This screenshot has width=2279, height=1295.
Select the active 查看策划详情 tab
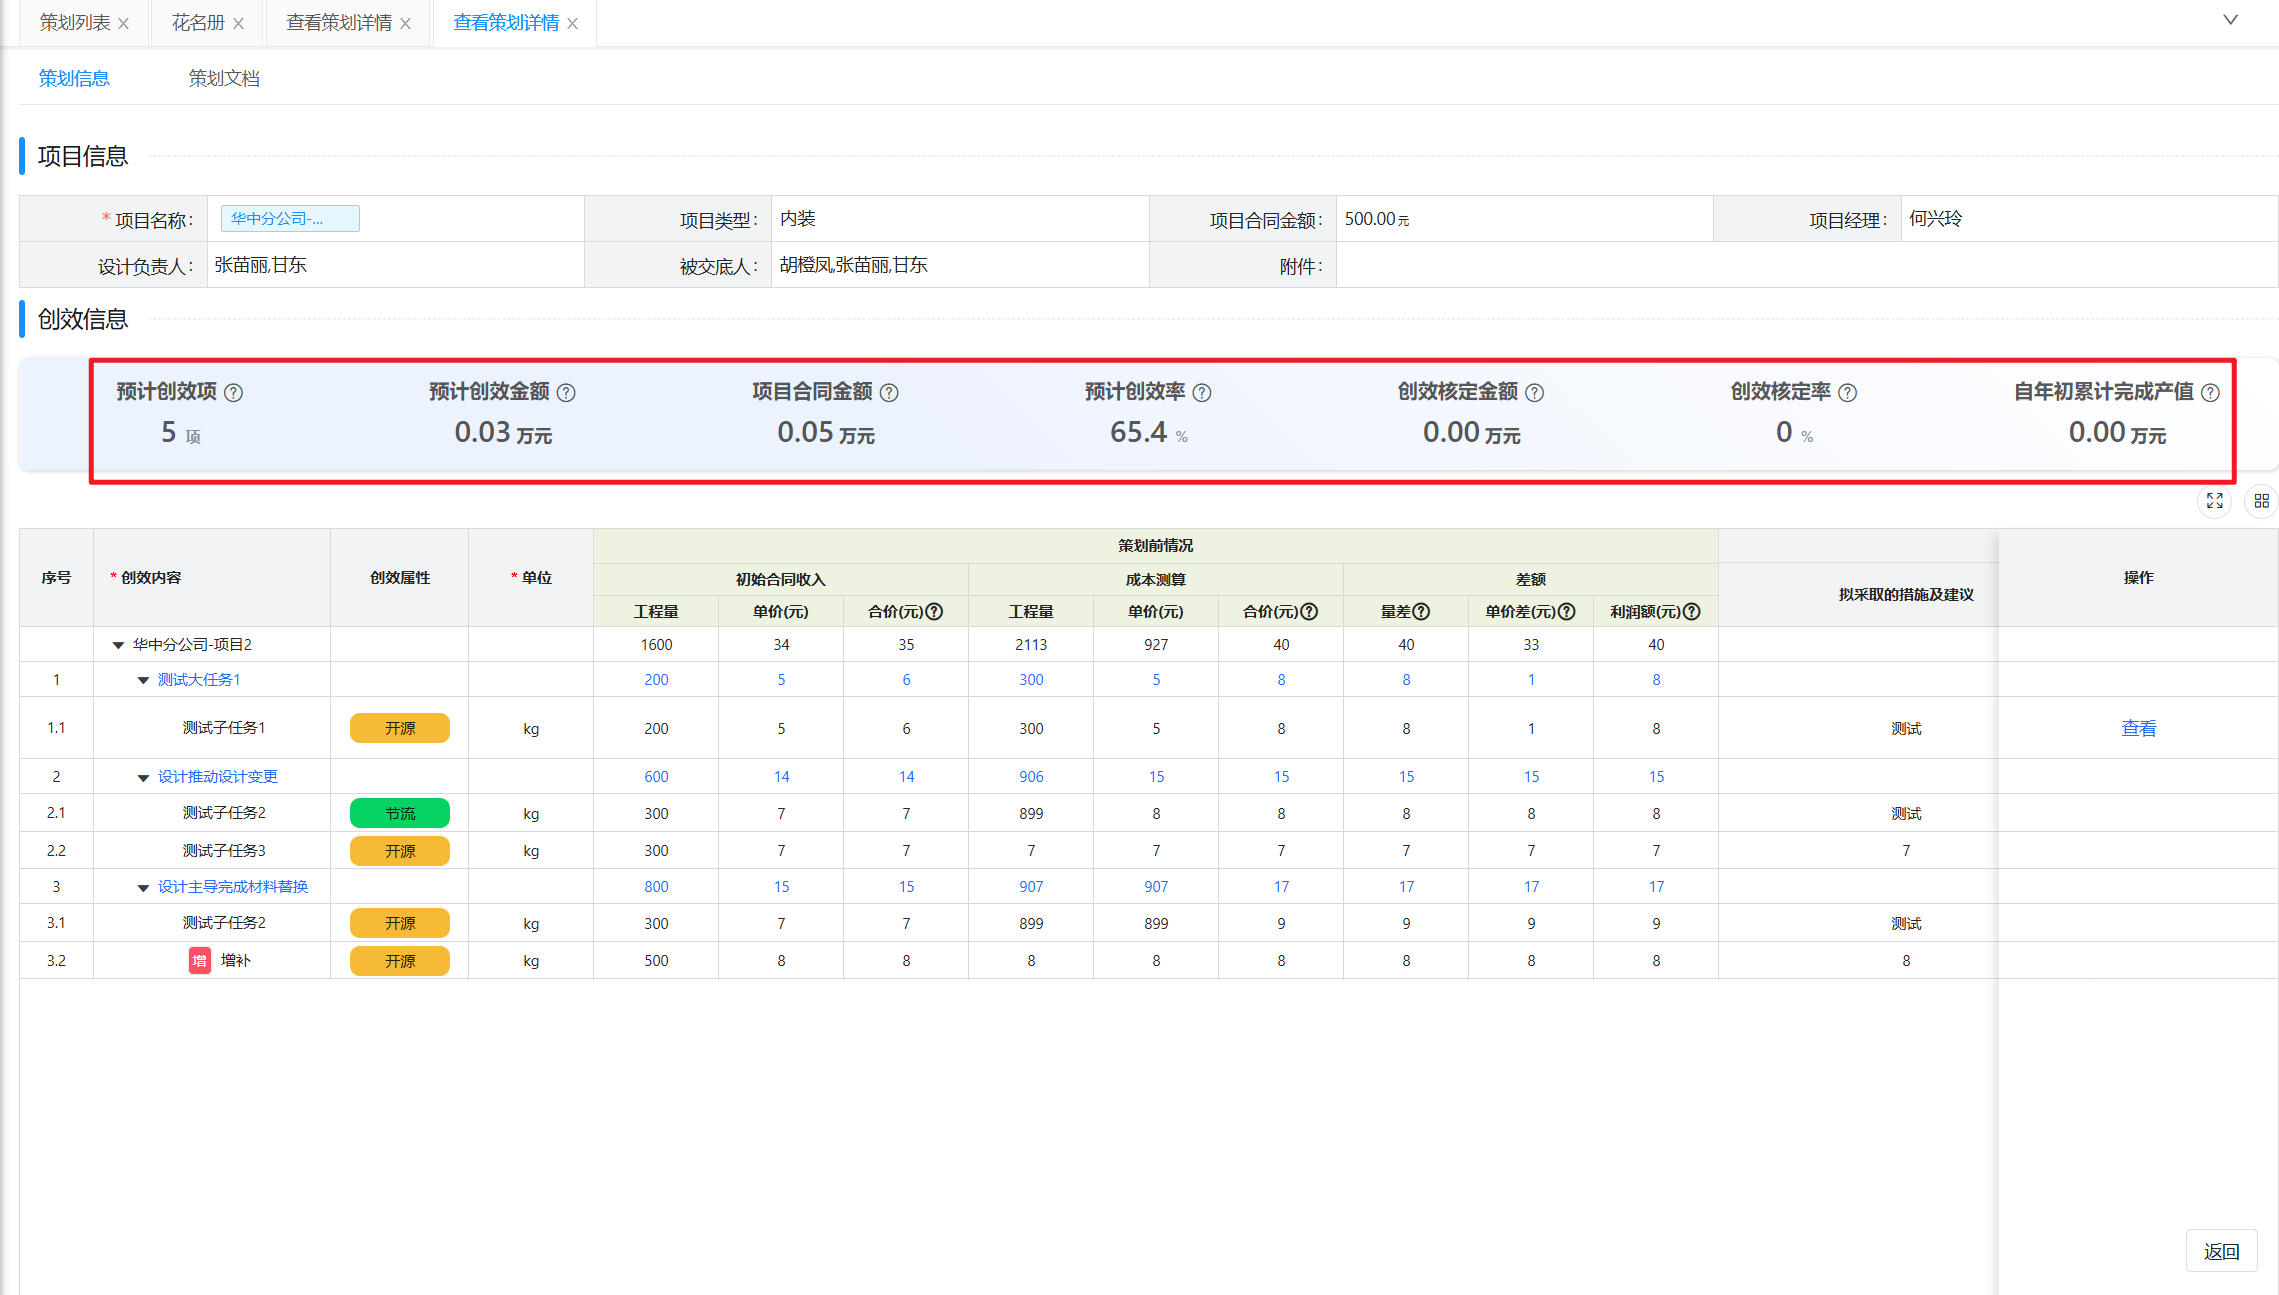[x=506, y=23]
